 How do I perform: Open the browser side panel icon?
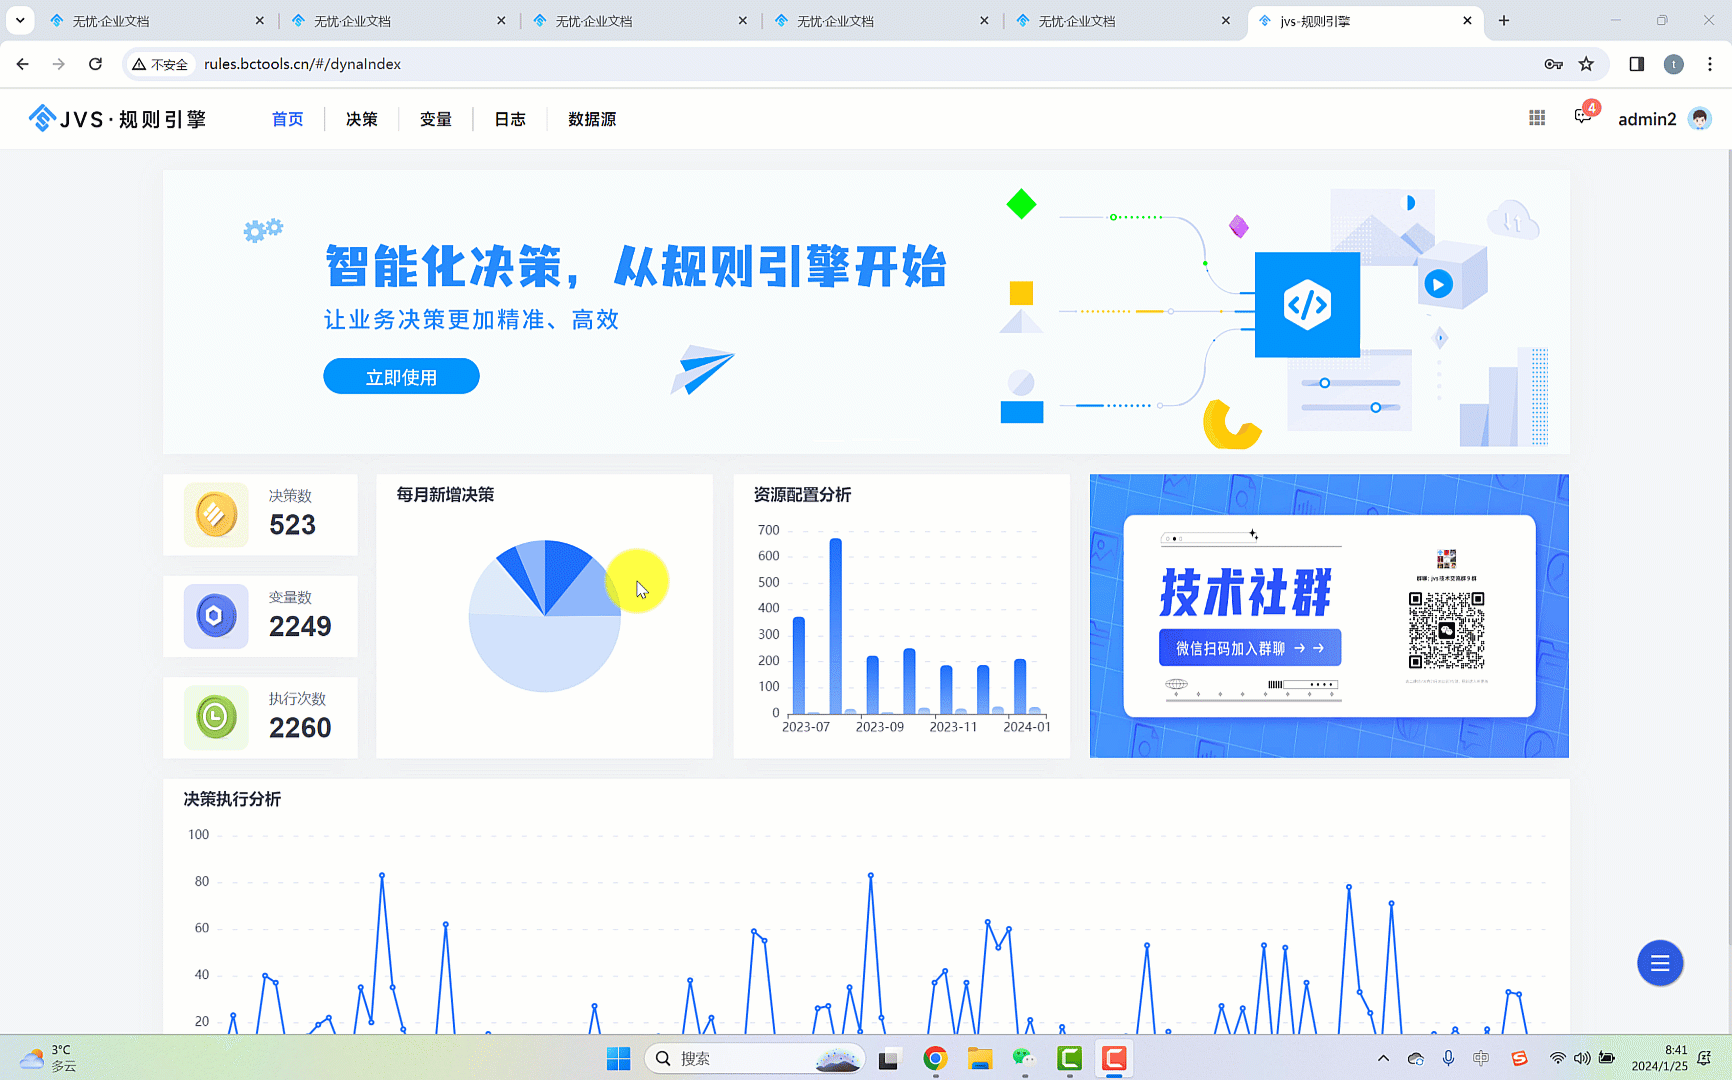[1637, 64]
